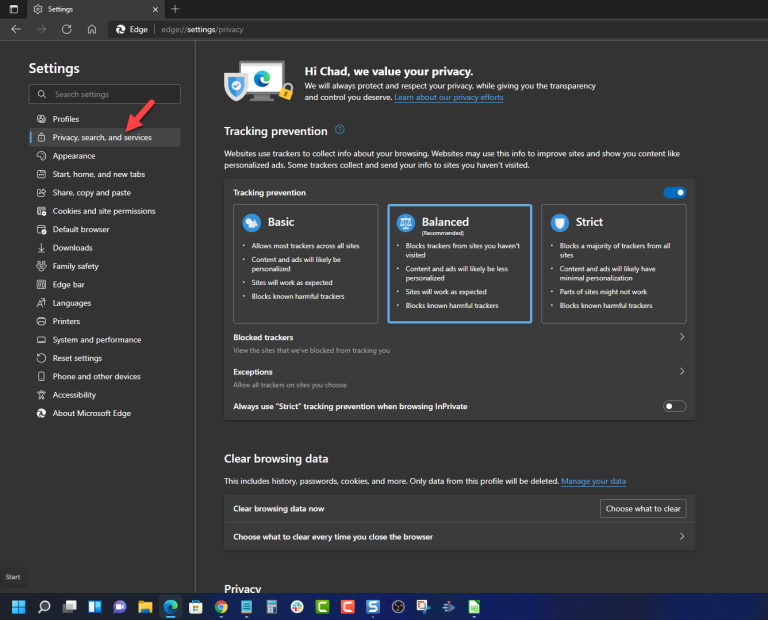Viewport: 768px width, 620px height.
Task: Open a new tab with plus icon
Action: click(175, 9)
